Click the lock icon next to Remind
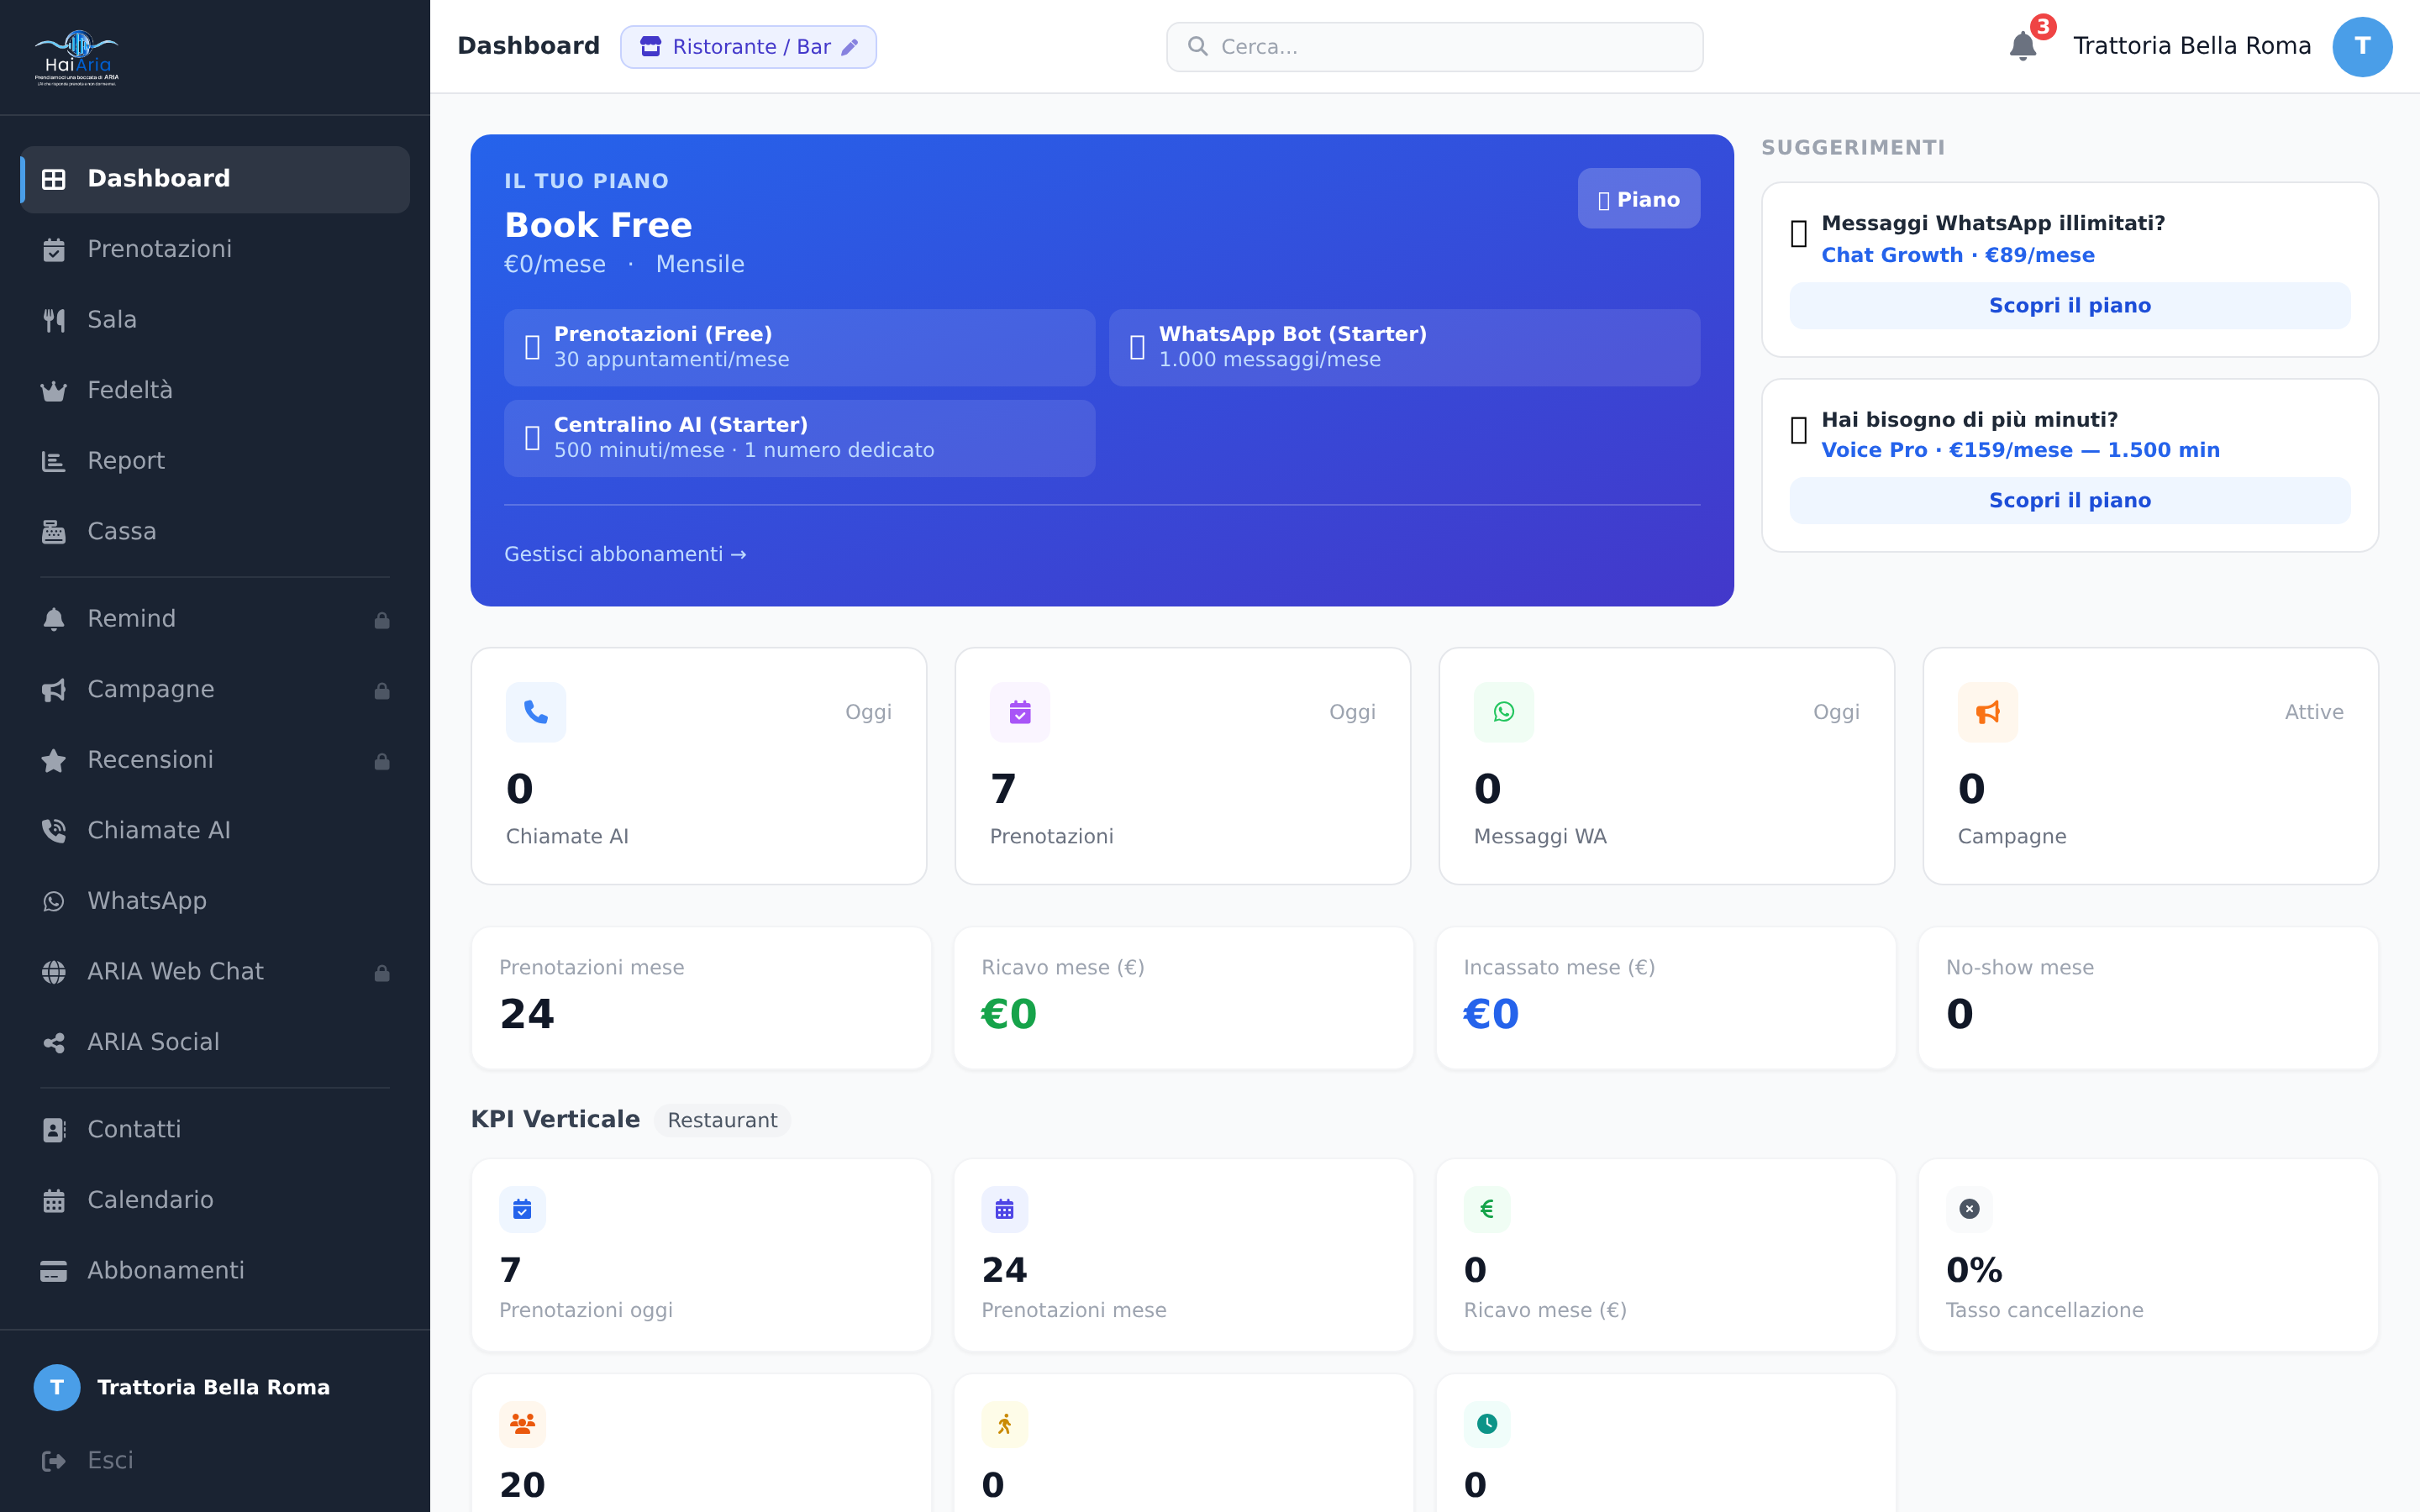Viewport: 2420px width, 1512px height. pos(382,620)
